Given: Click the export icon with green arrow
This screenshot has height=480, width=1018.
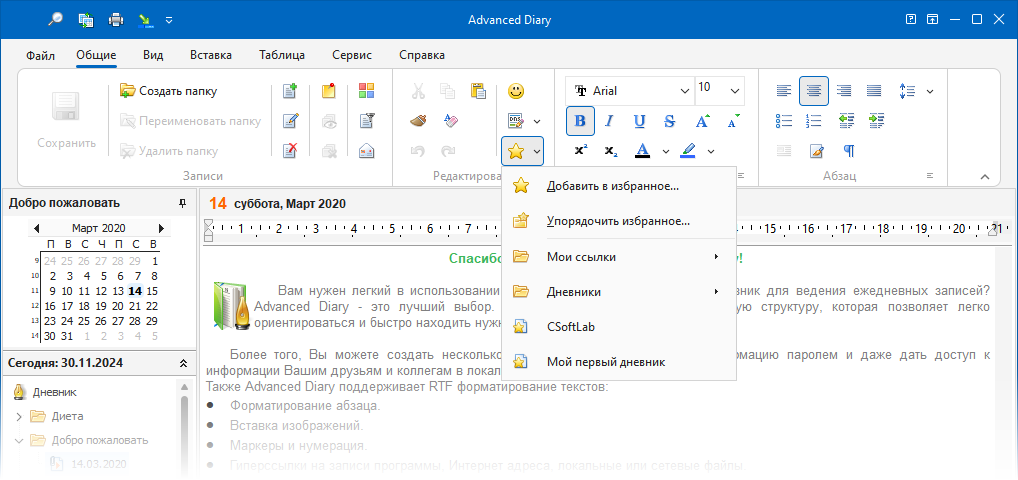Looking at the screenshot, I should coord(145,20).
